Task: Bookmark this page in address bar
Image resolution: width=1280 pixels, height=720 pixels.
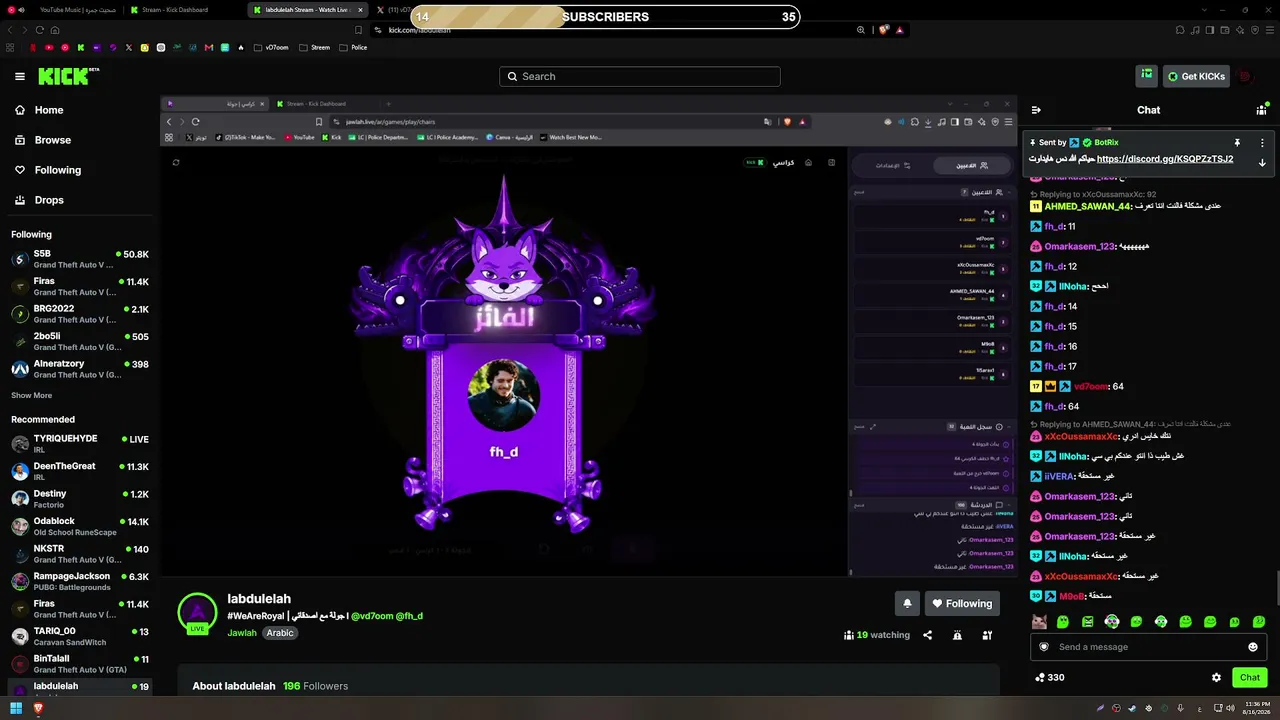Action: 357,30
